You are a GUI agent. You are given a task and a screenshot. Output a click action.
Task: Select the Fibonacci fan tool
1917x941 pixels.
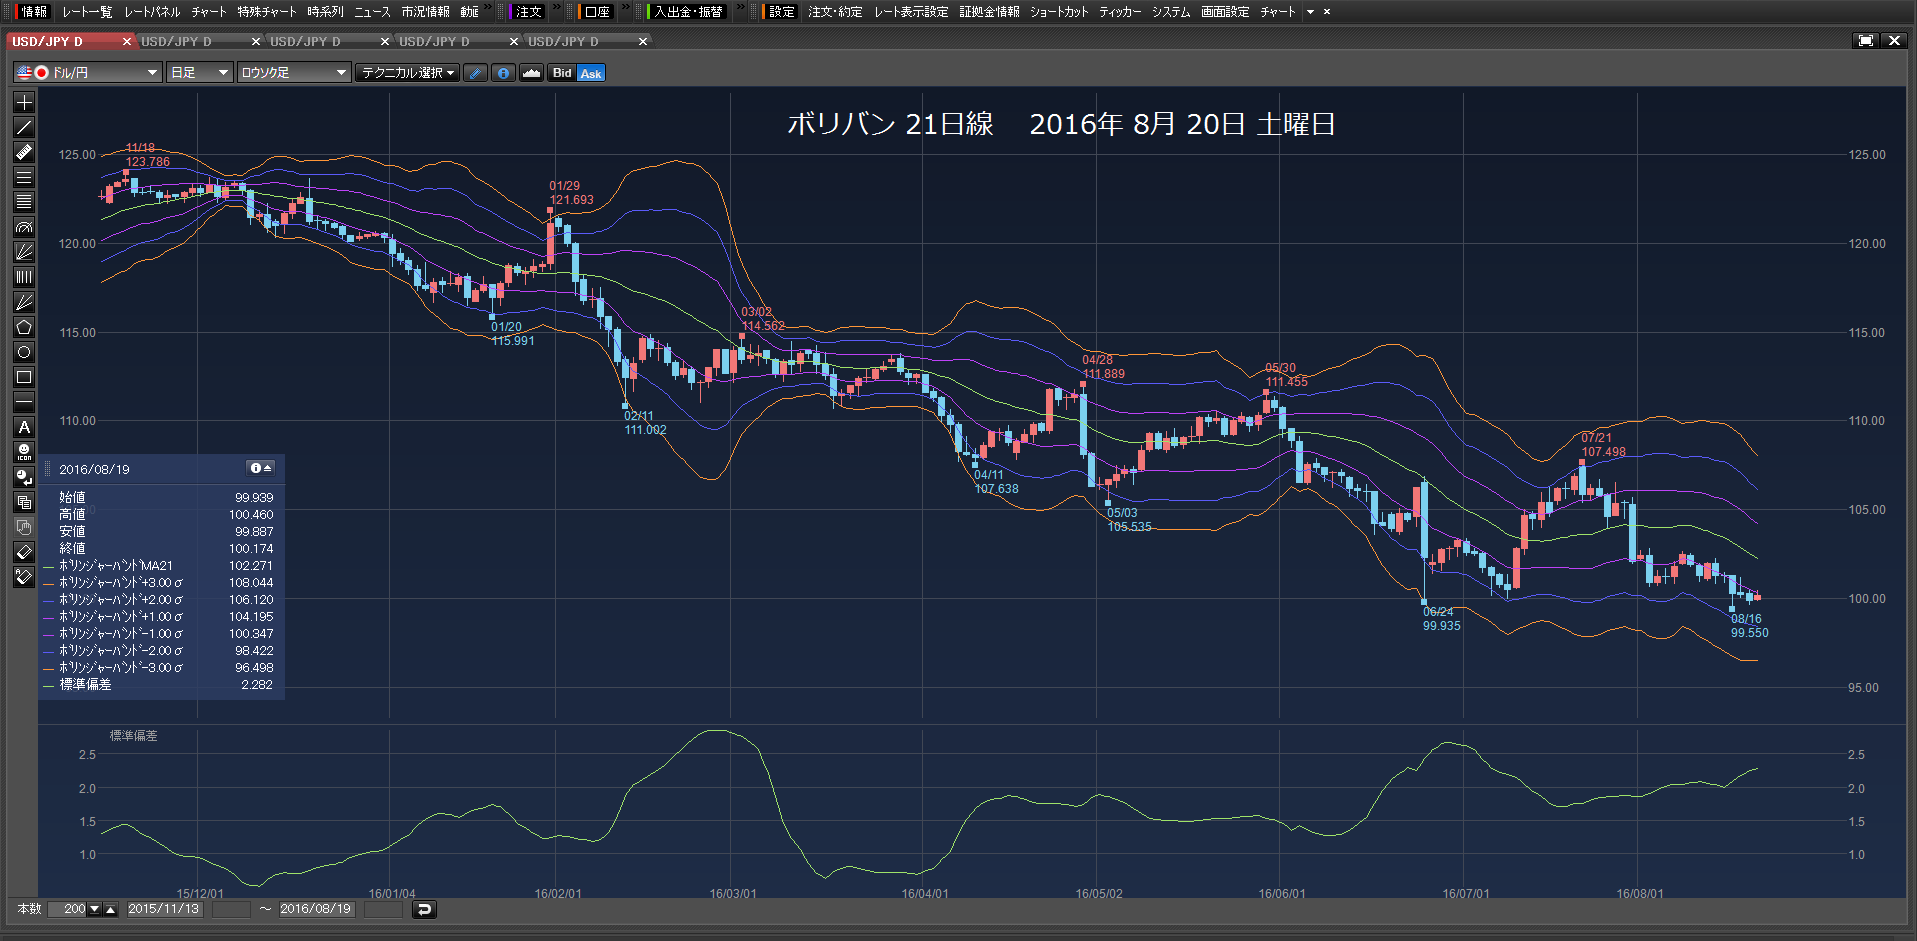pos(24,252)
